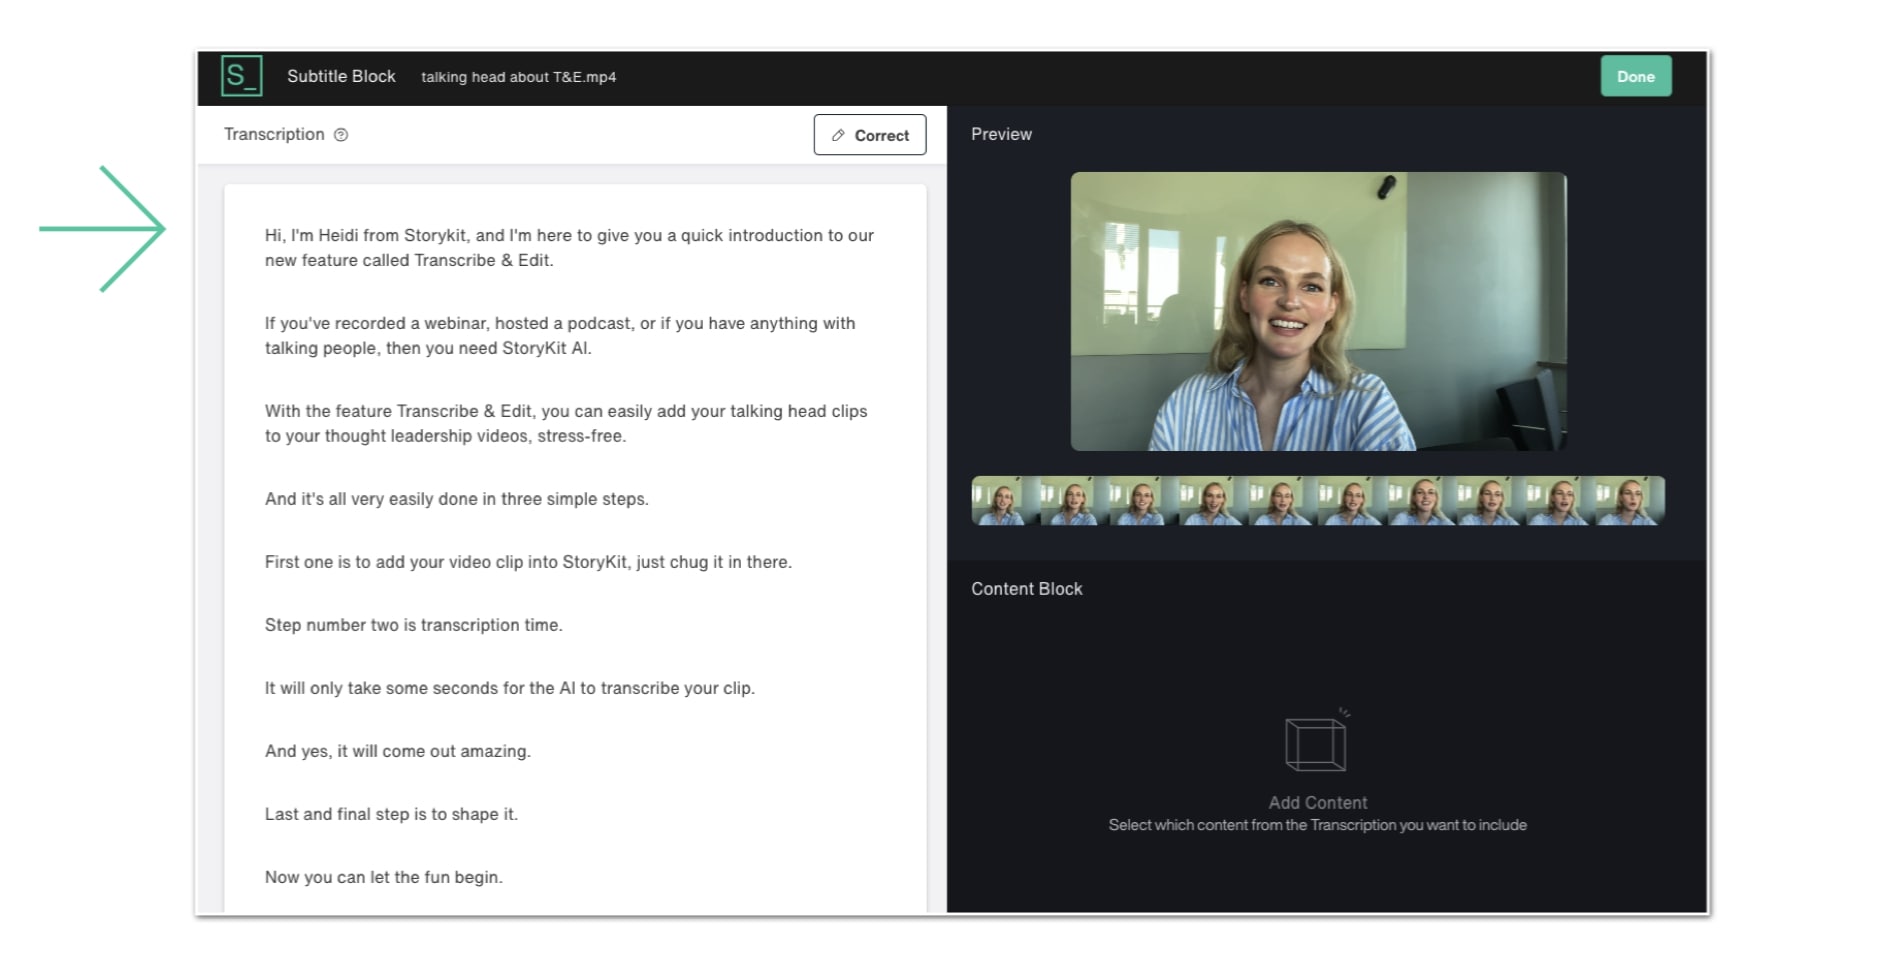The width and height of the screenshot is (1880, 962).
Task: Select the line "First one is to add your video clip"
Action: pos(528,562)
